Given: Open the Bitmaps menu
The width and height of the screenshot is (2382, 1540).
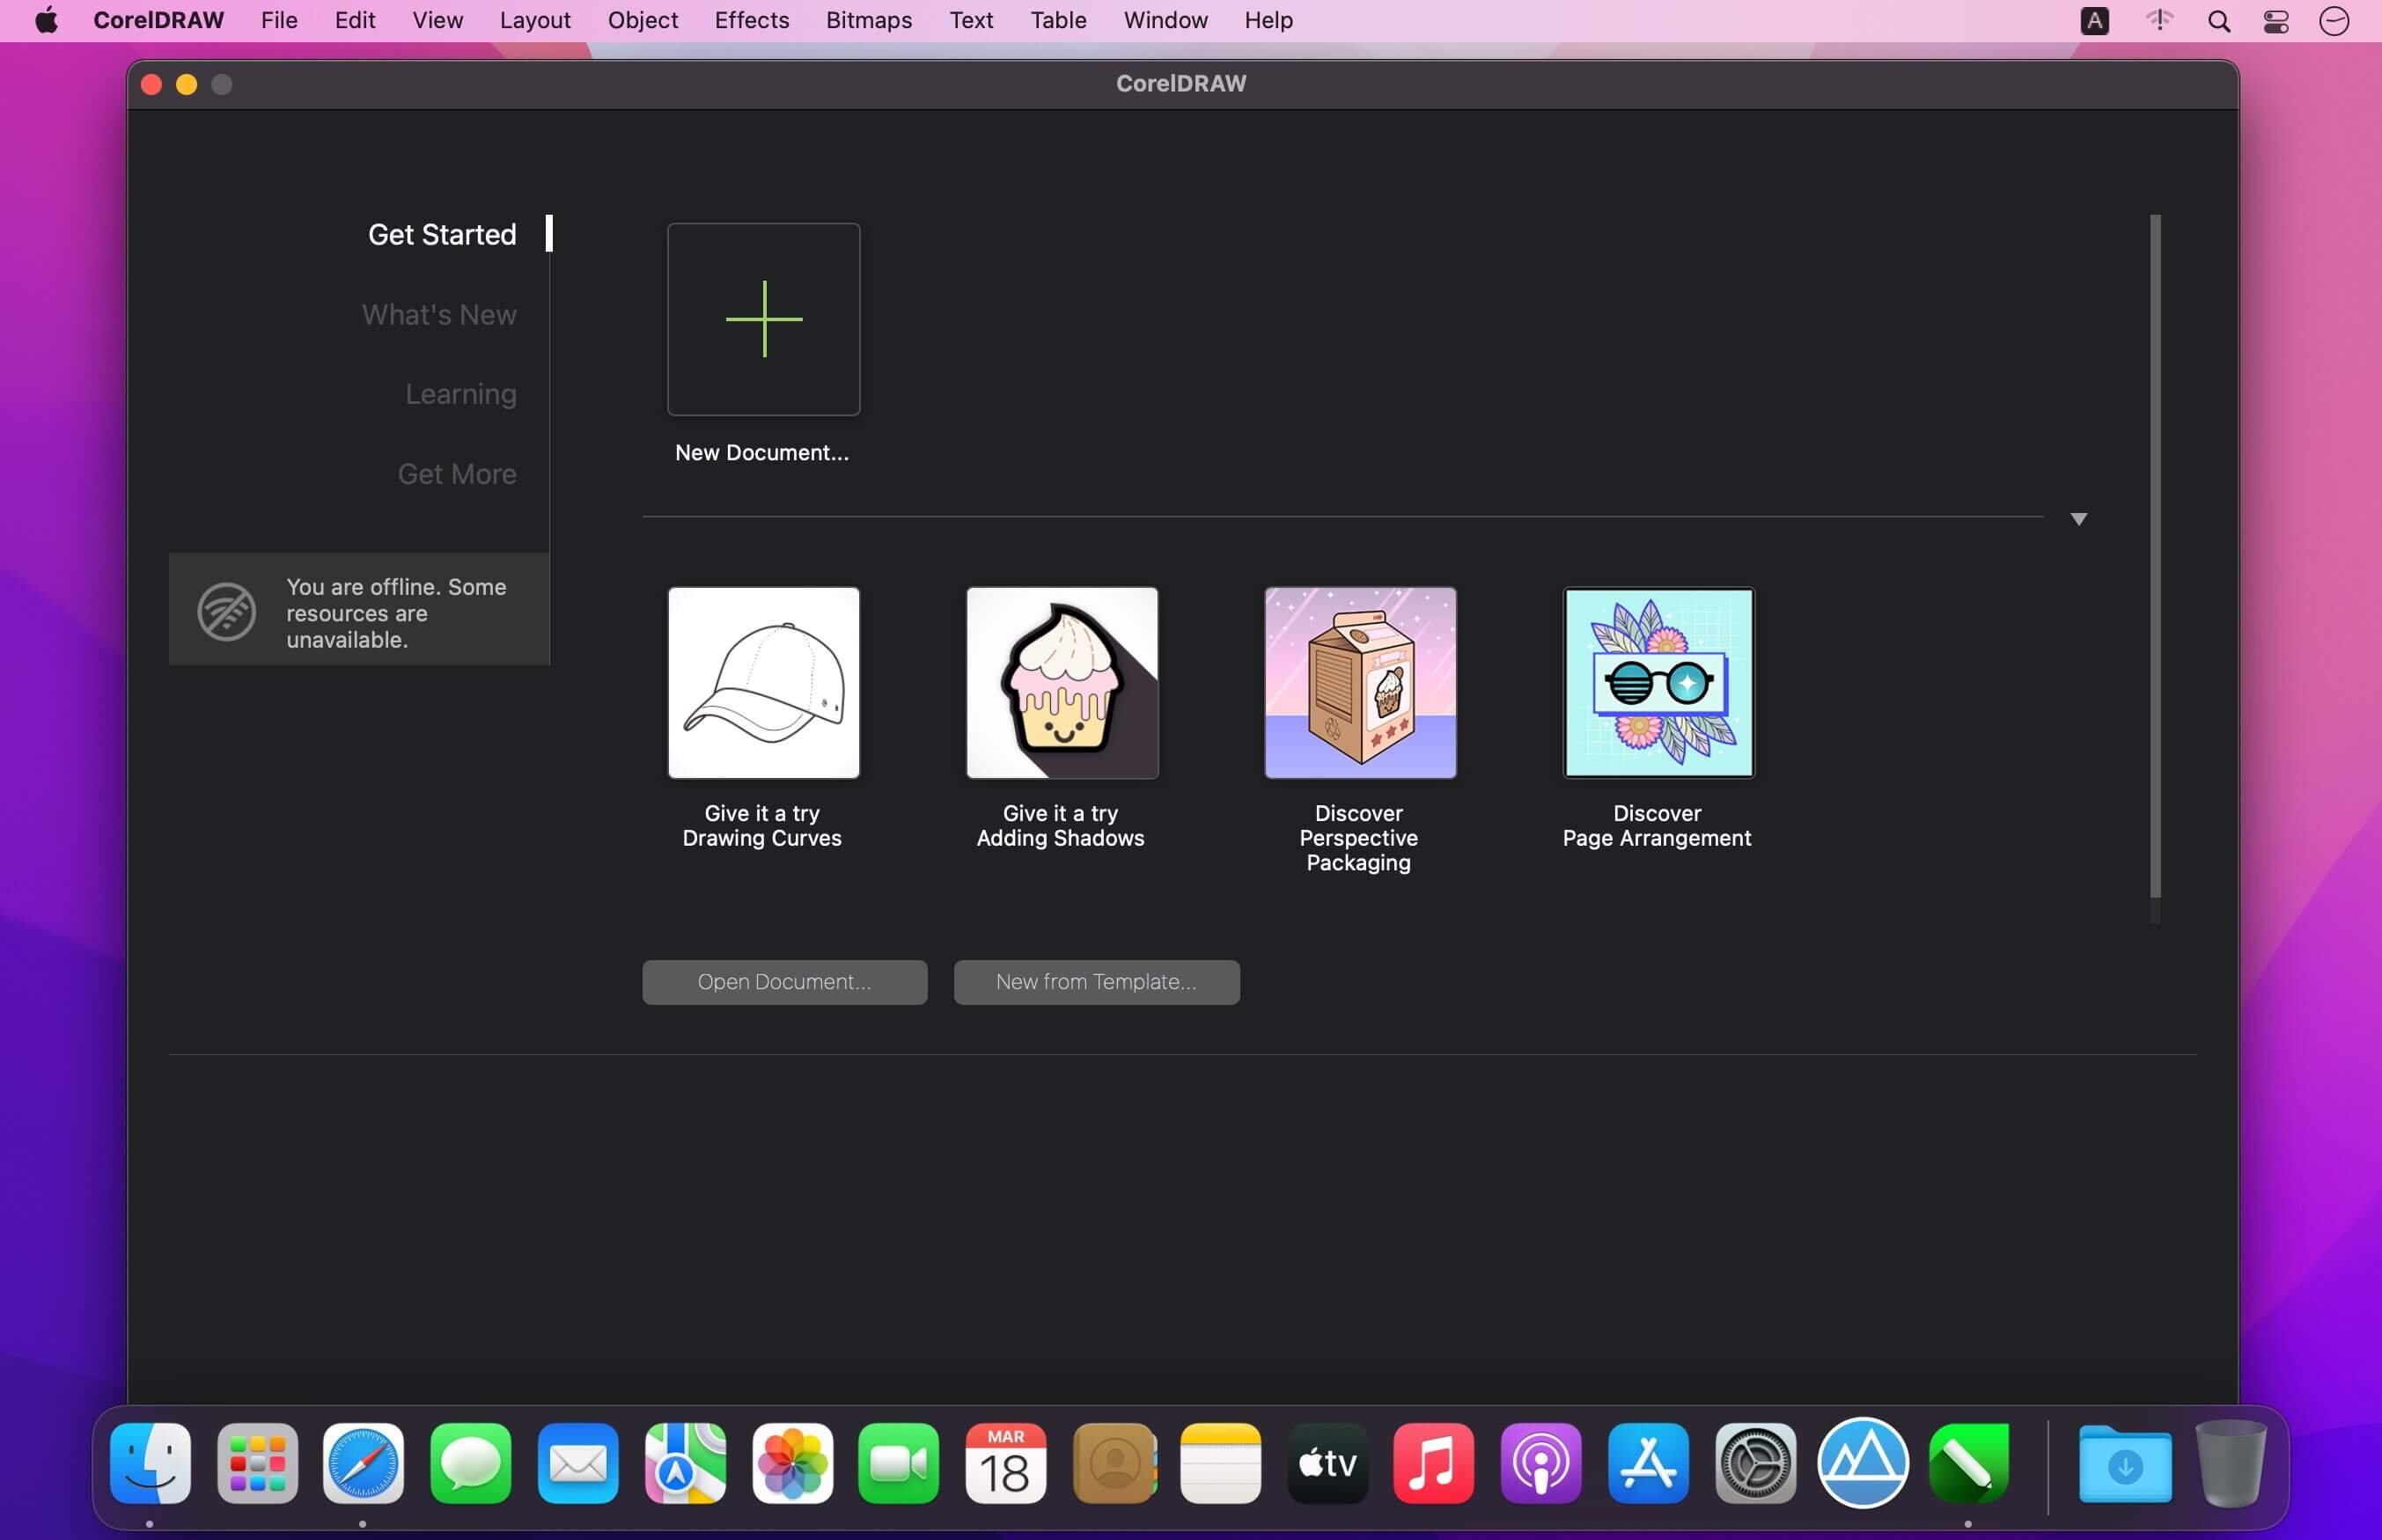Looking at the screenshot, I should [x=868, y=21].
